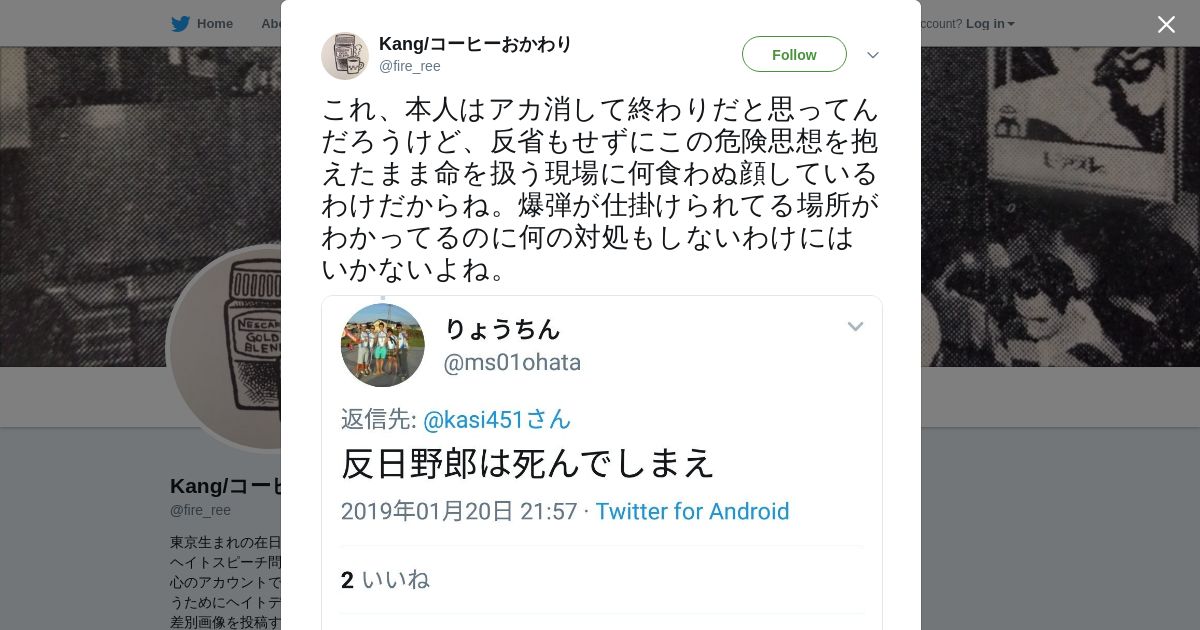Open the About menu item in top bar

point(270,24)
